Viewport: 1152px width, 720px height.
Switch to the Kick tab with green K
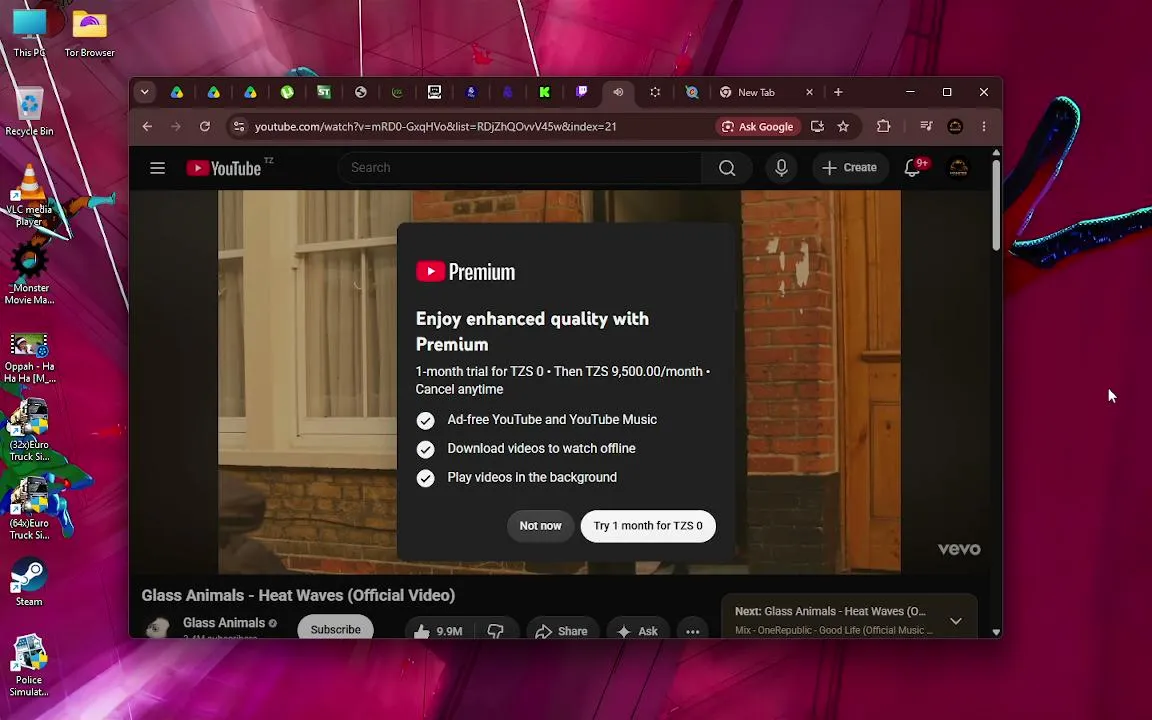click(x=544, y=92)
